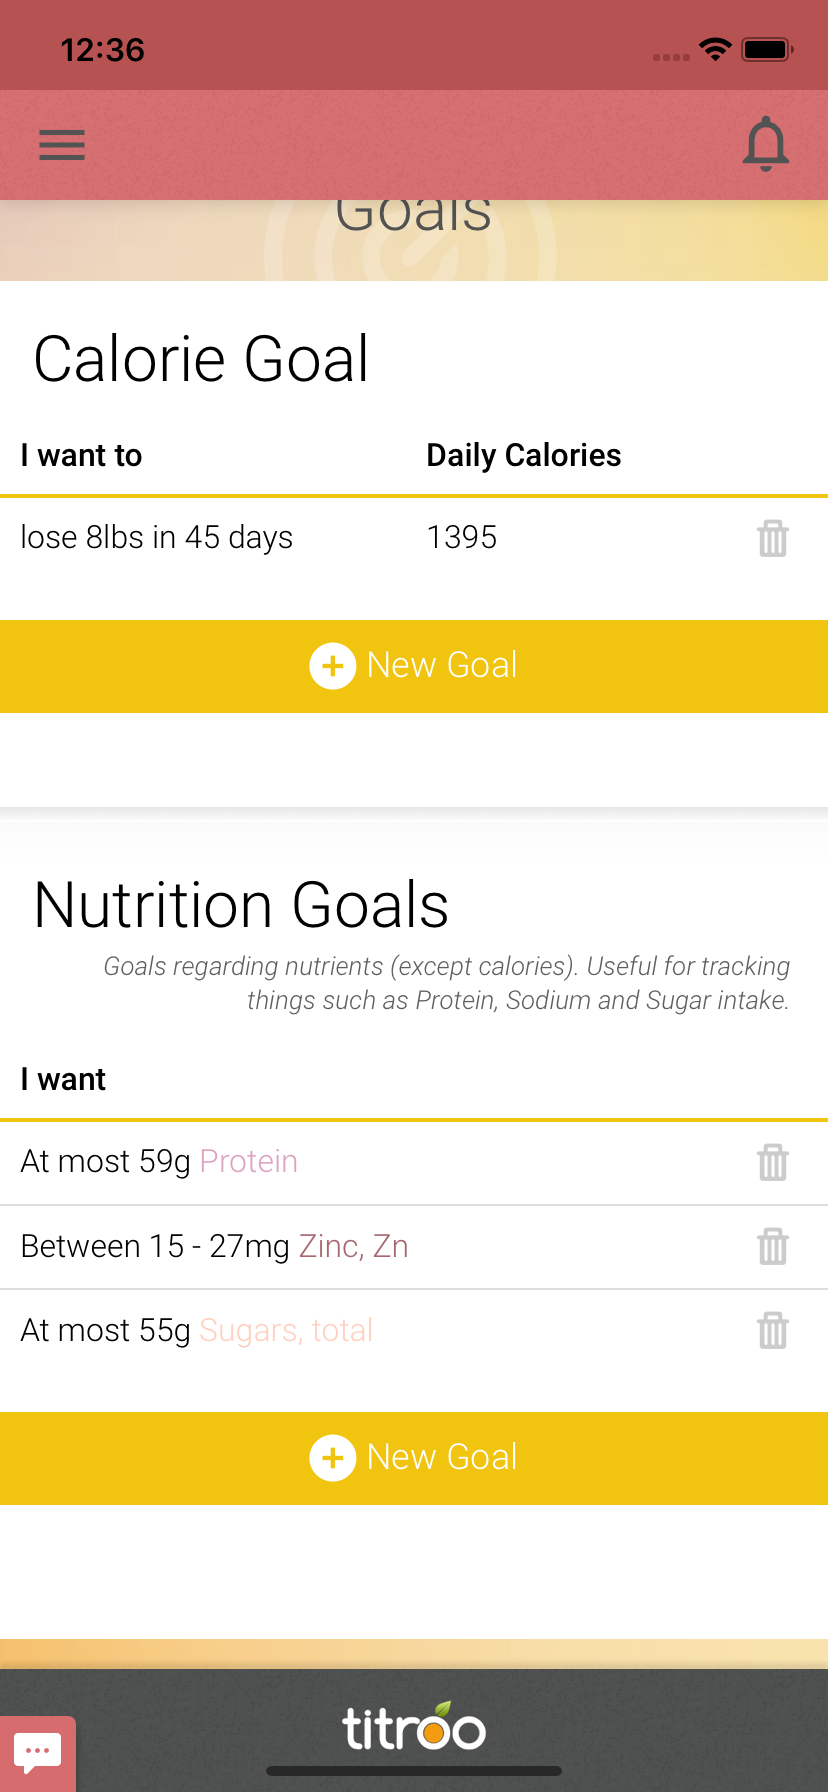Tap the Daily Calories column header
The height and width of the screenshot is (1792, 828).
(x=524, y=456)
